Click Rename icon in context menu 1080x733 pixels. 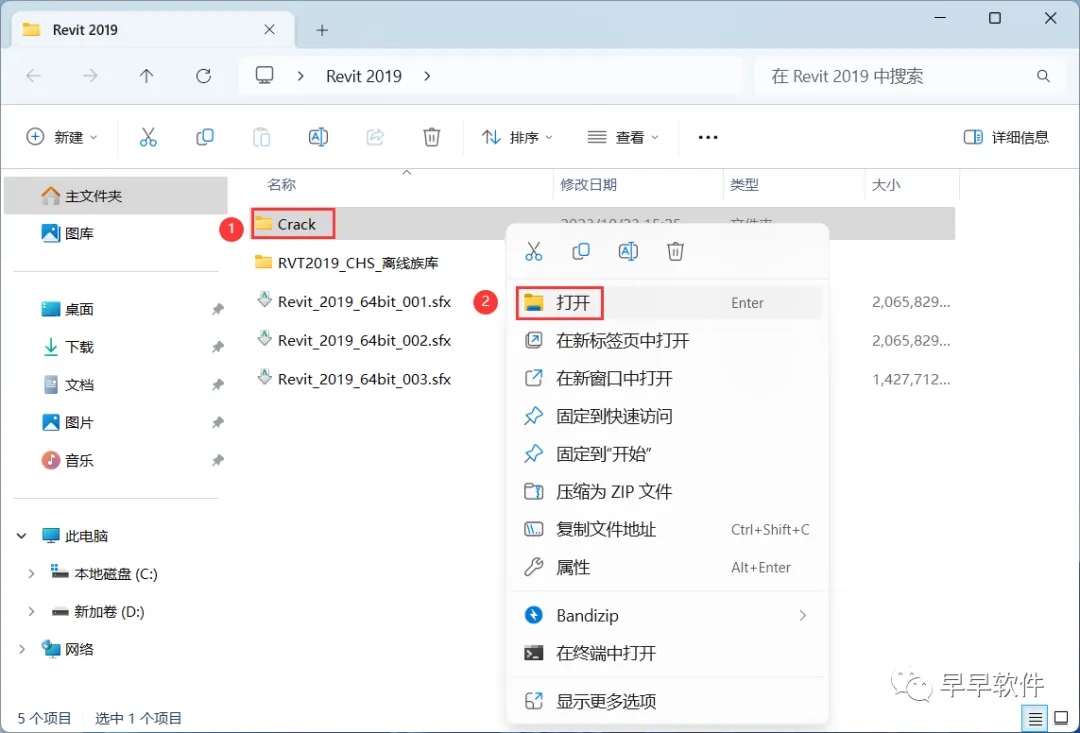click(628, 251)
